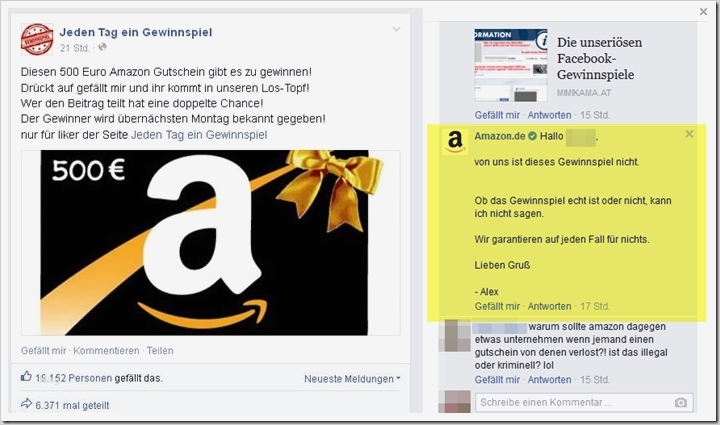Open the Amazon.de profile logo
Screen dimensions: 720x425
[455, 141]
